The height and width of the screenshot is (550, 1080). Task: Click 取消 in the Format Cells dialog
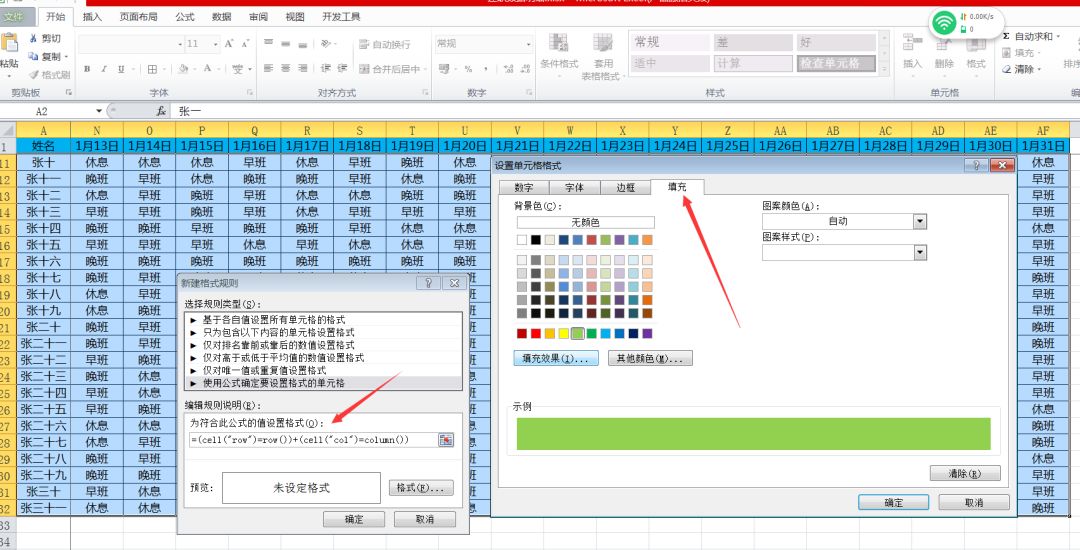click(974, 503)
